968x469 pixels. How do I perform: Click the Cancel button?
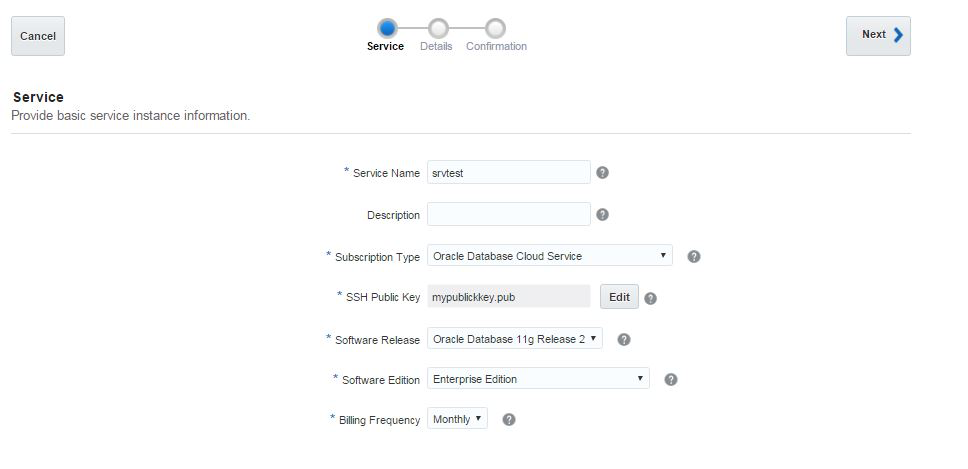pyautogui.click(x=38, y=36)
